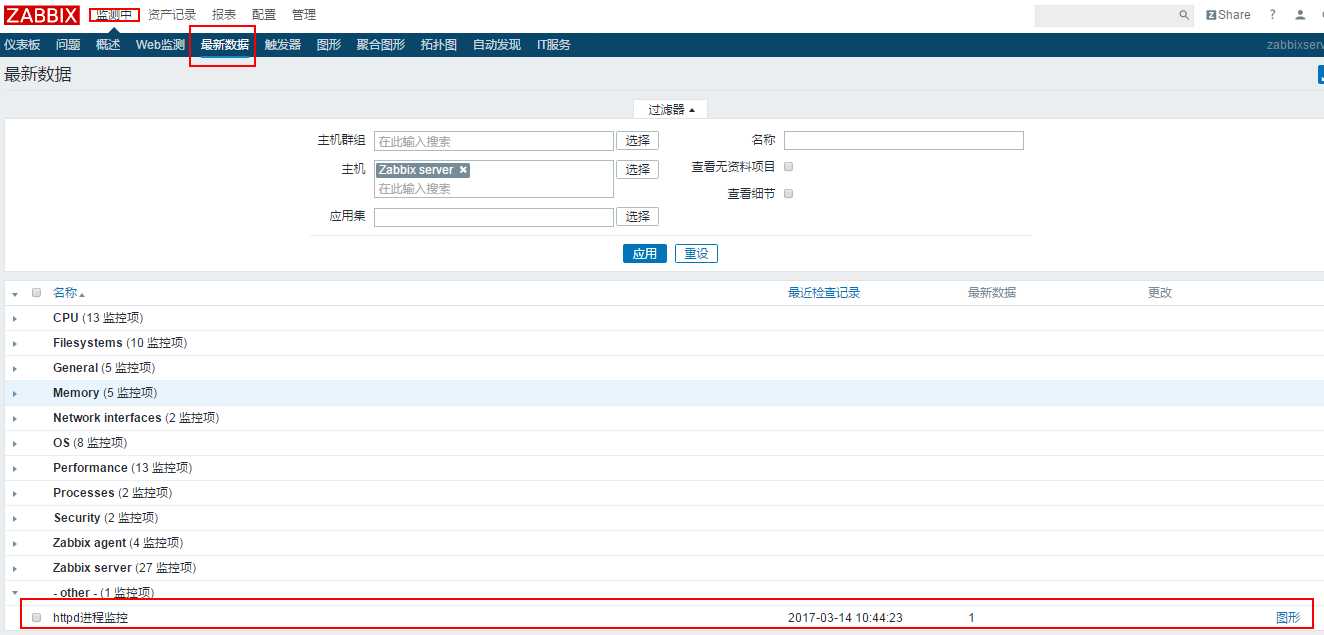This screenshot has height=635, width=1324.
Task: Expand the Processes application group
Action: [15, 493]
